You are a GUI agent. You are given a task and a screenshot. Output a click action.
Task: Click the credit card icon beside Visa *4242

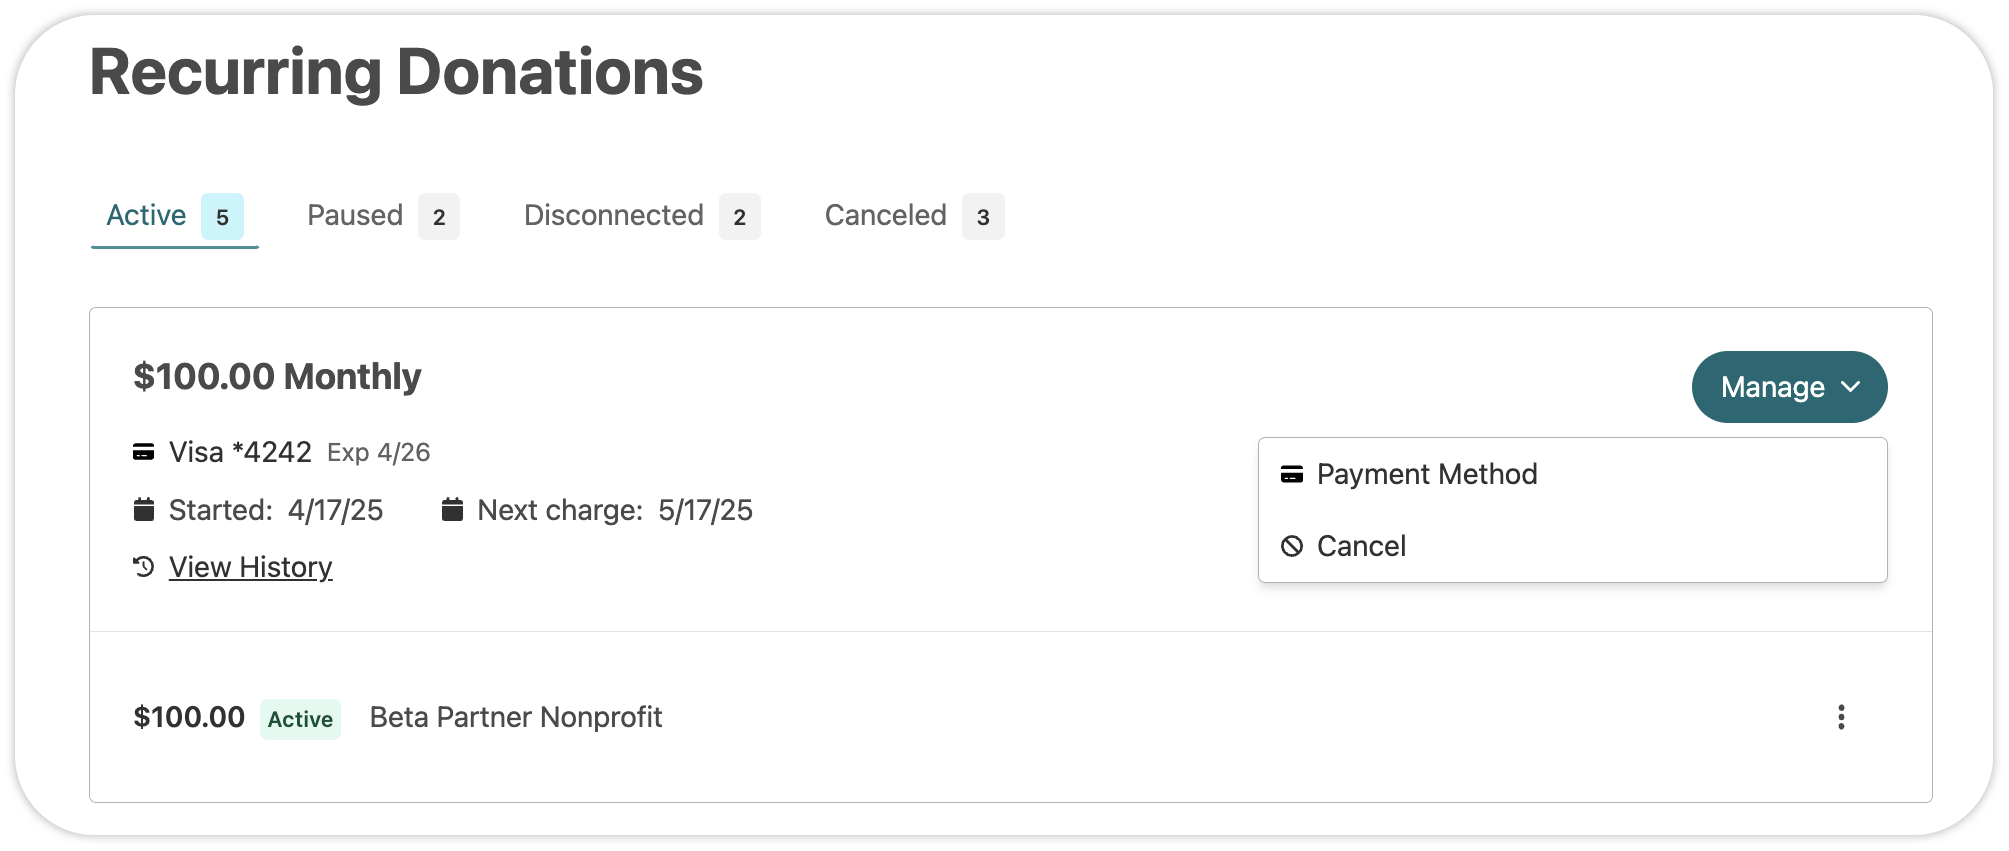(x=144, y=452)
